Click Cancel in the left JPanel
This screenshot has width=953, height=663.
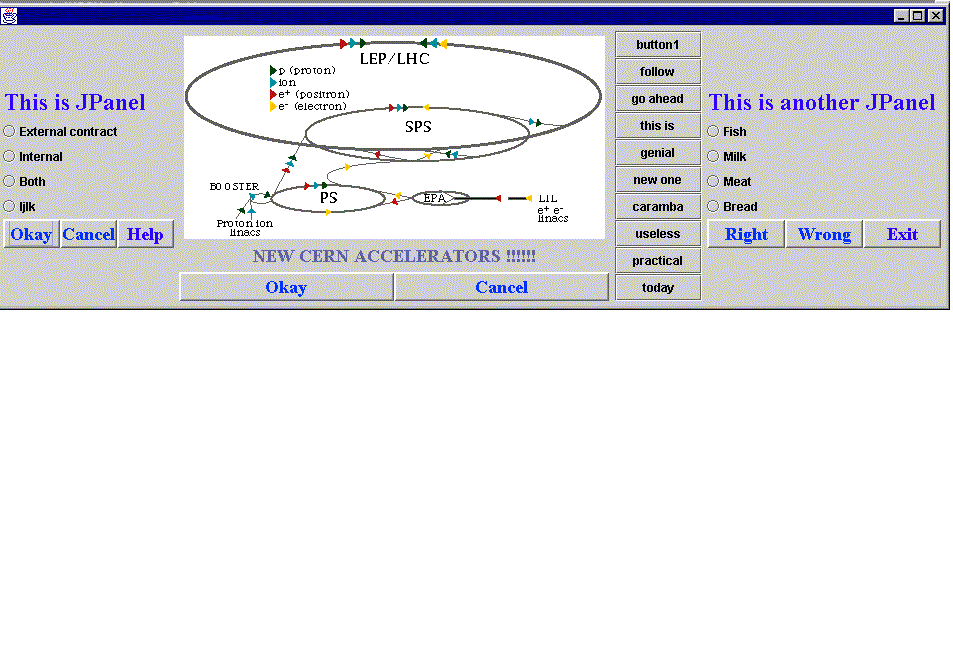click(89, 234)
